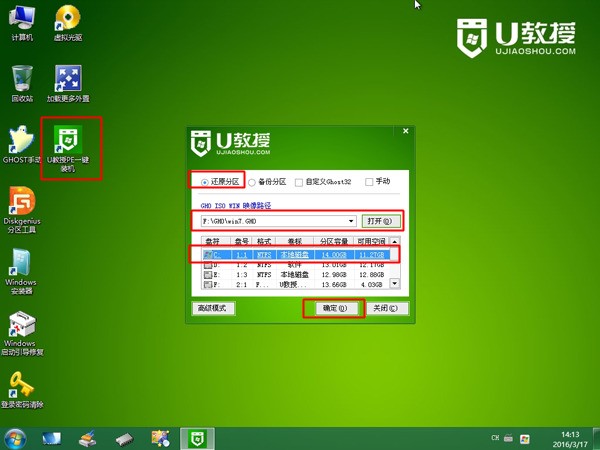Select the 还原分区 radio option

click(220, 182)
